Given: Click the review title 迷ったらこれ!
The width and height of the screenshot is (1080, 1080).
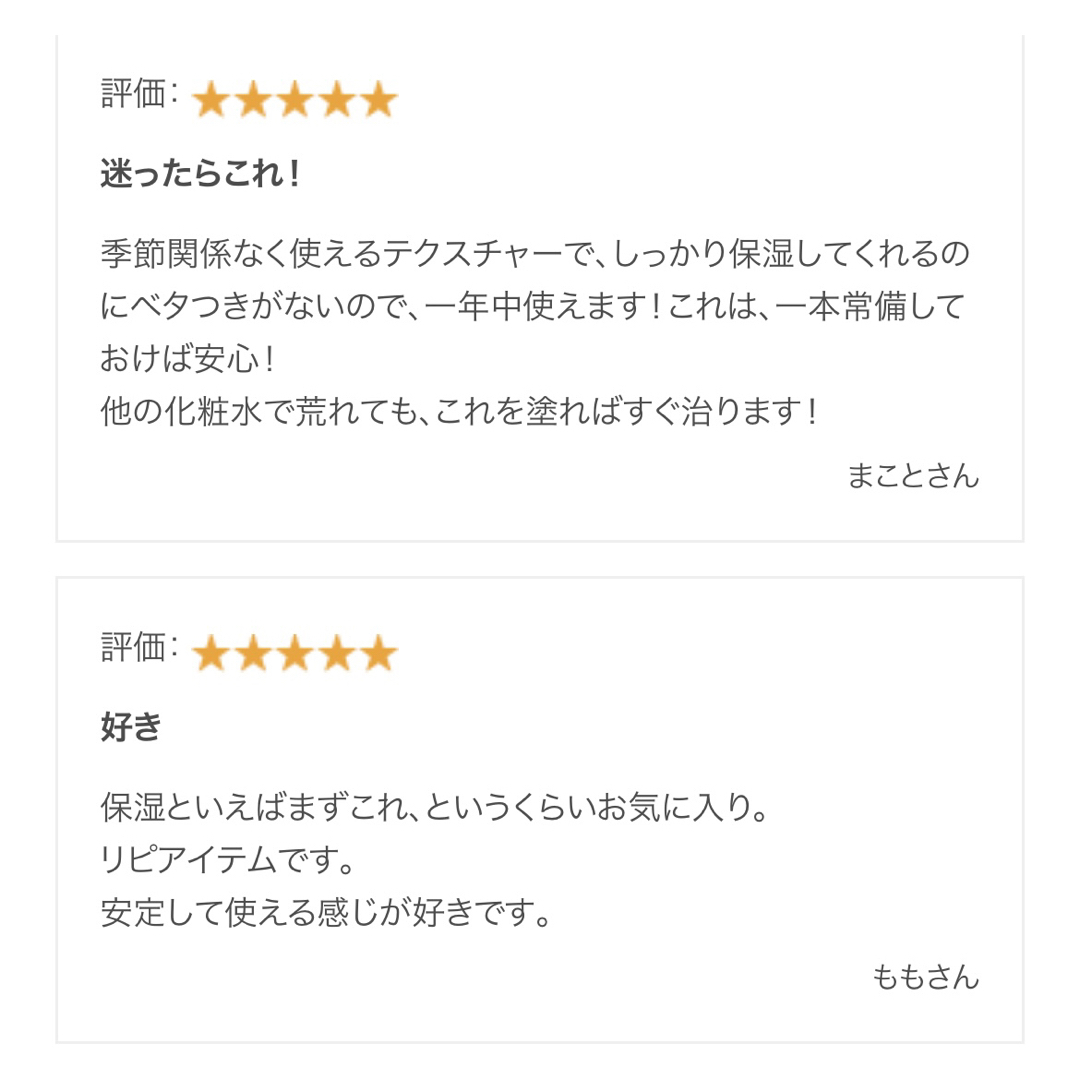Looking at the screenshot, I should coord(200,173).
